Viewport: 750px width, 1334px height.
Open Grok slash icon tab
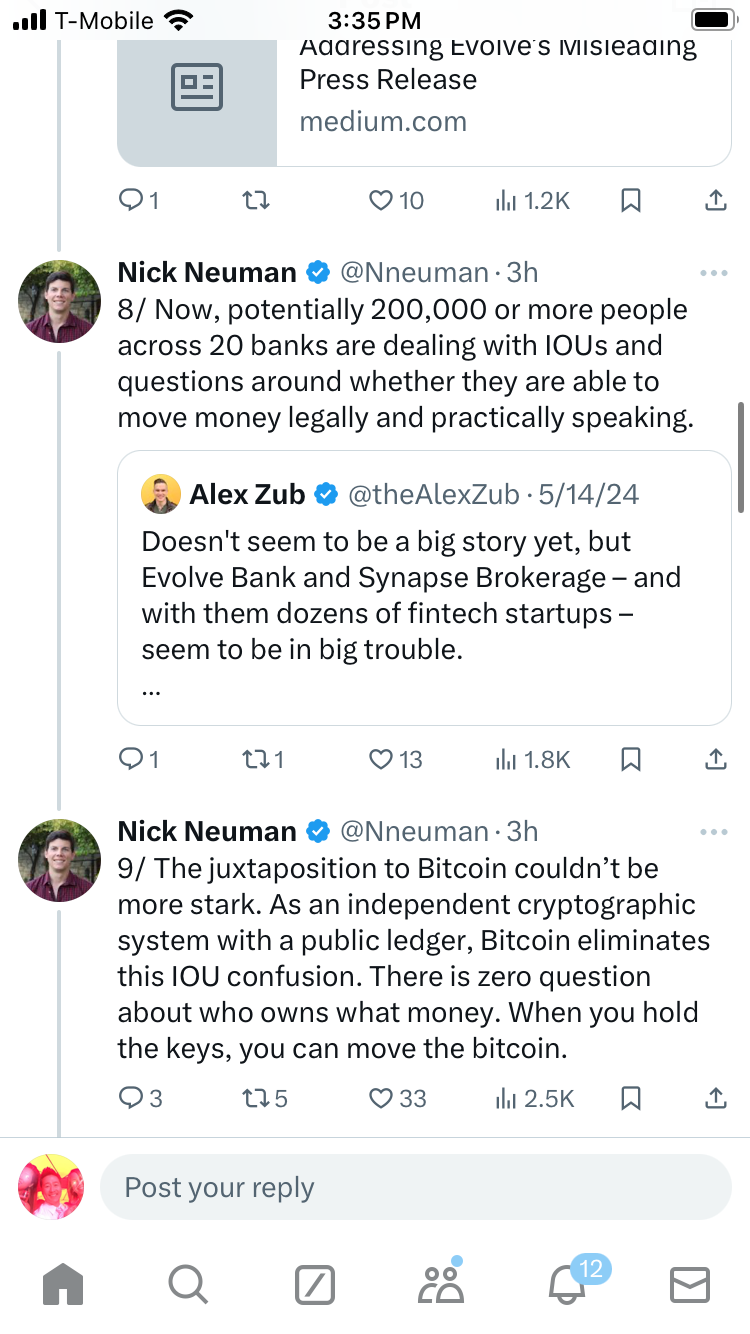[314, 1284]
